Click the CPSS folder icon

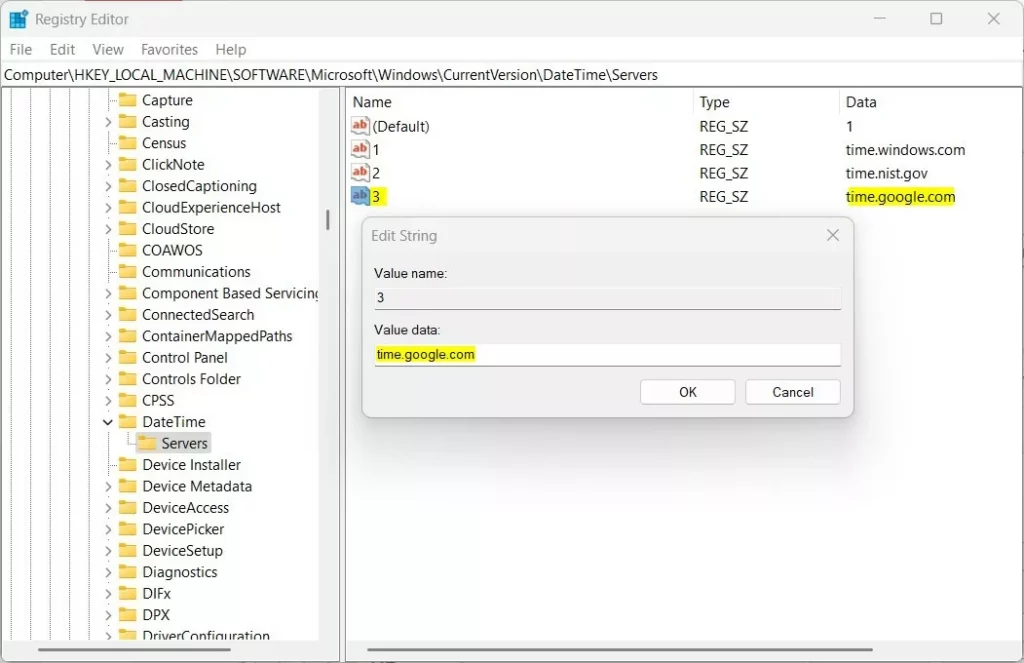pos(127,400)
